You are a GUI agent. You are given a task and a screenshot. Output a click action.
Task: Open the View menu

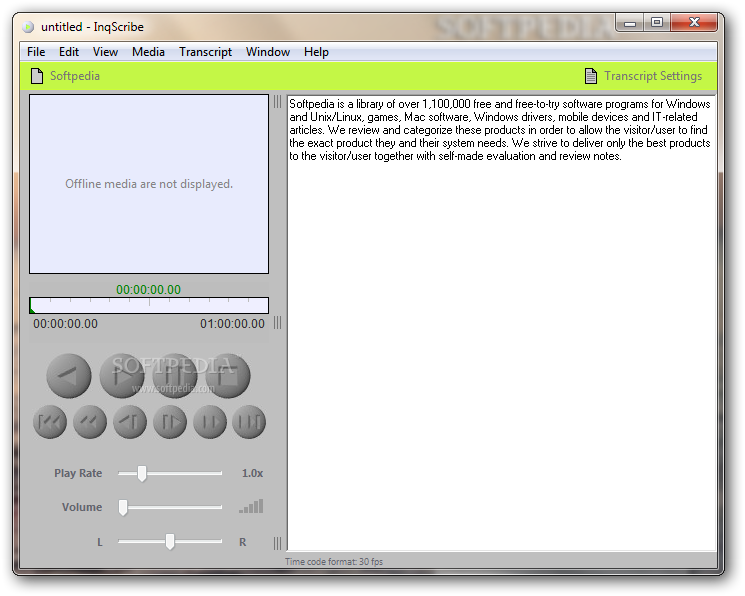click(x=105, y=52)
